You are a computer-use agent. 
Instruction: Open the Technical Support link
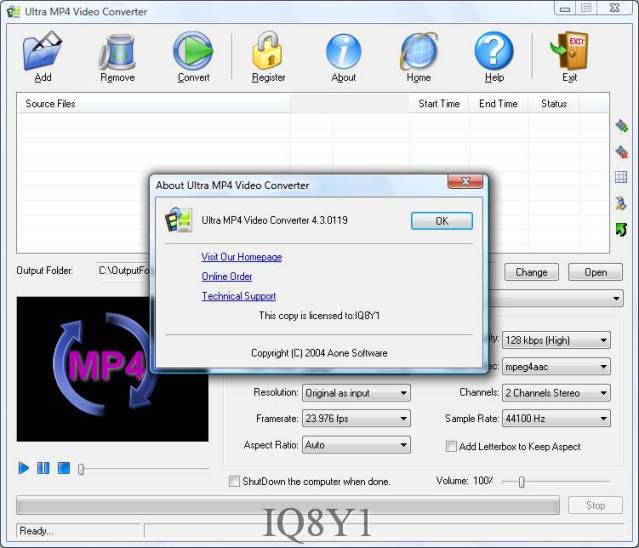coord(239,296)
